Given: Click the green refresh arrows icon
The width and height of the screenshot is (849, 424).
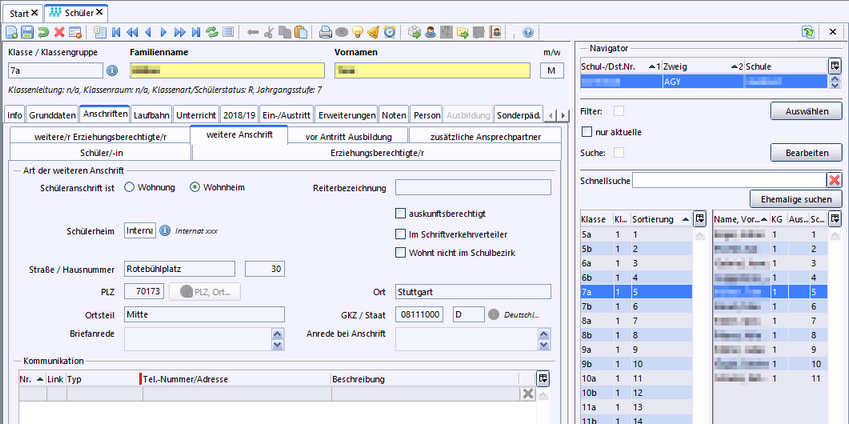Looking at the screenshot, I should click(x=212, y=32).
